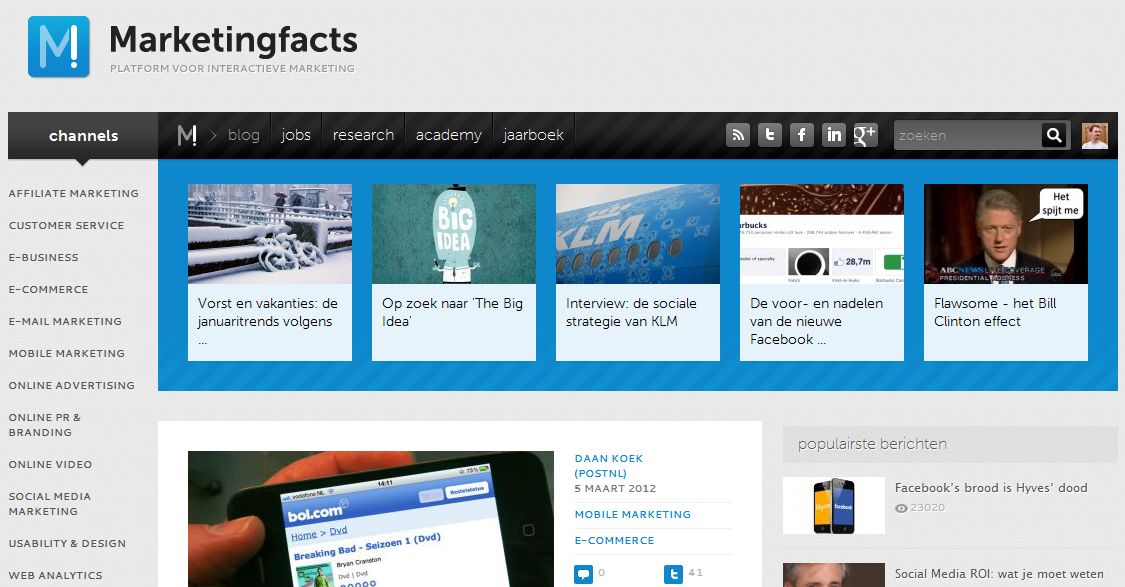Go to the academy section
Image resolution: width=1125 pixels, height=587 pixels.
click(448, 135)
